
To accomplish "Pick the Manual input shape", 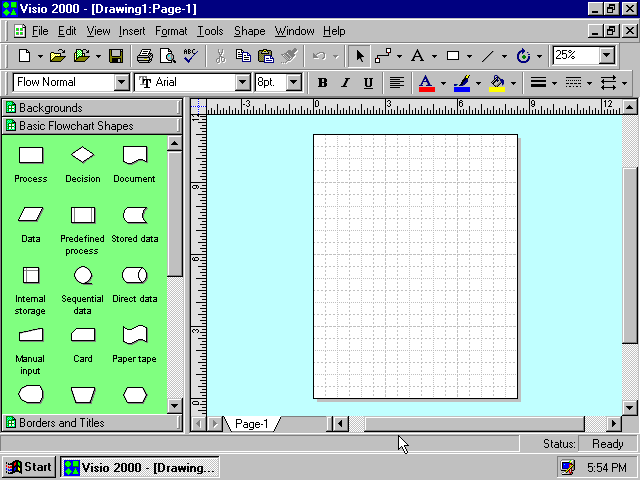I will [x=31, y=335].
